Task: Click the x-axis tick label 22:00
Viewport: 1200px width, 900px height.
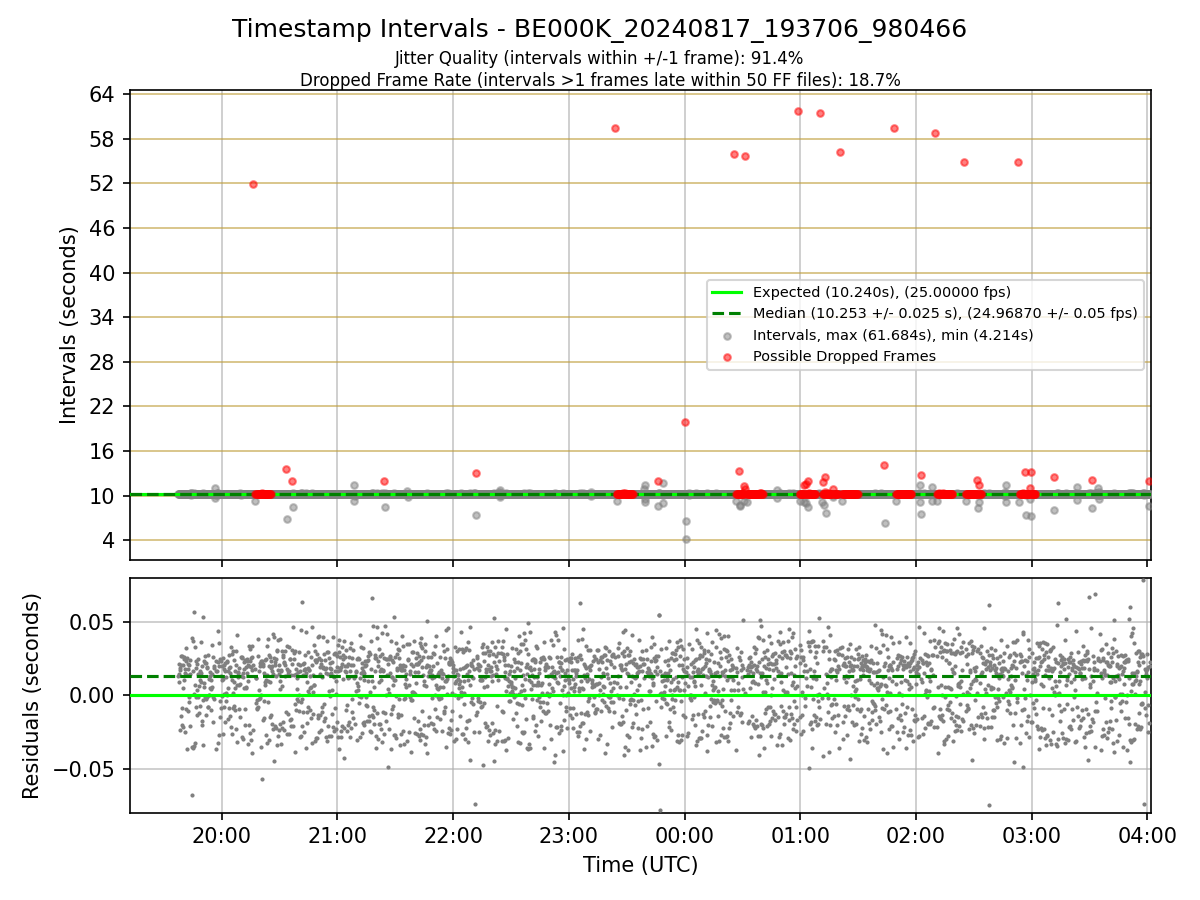Action: point(453,835)
